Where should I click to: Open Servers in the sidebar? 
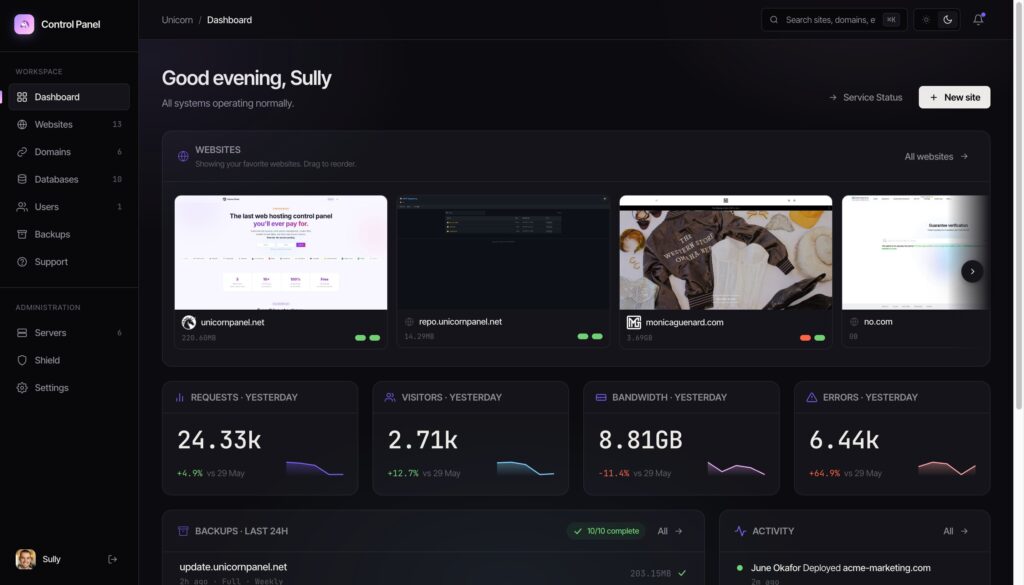(69, 332)
